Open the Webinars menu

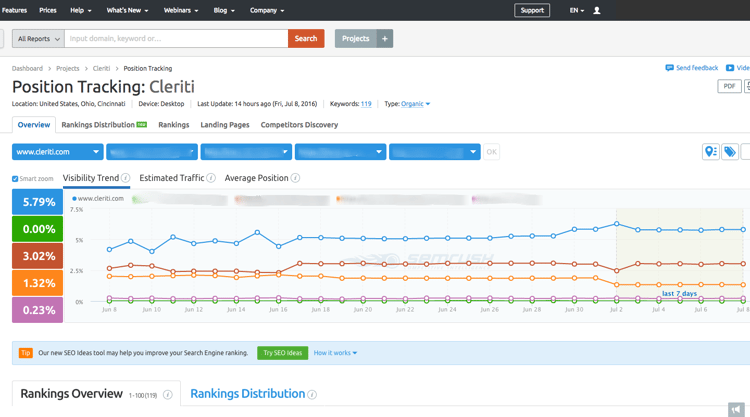tap(181, 10)
